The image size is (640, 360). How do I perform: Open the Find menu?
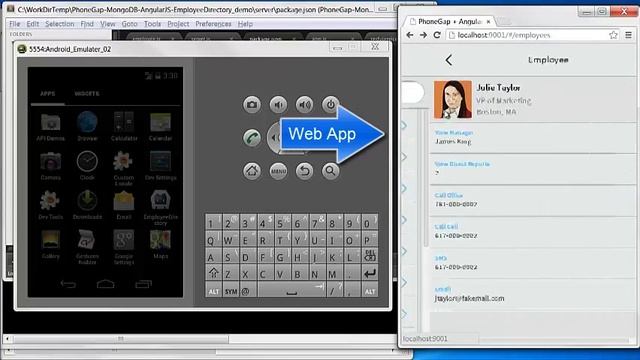tap(87, 24)
